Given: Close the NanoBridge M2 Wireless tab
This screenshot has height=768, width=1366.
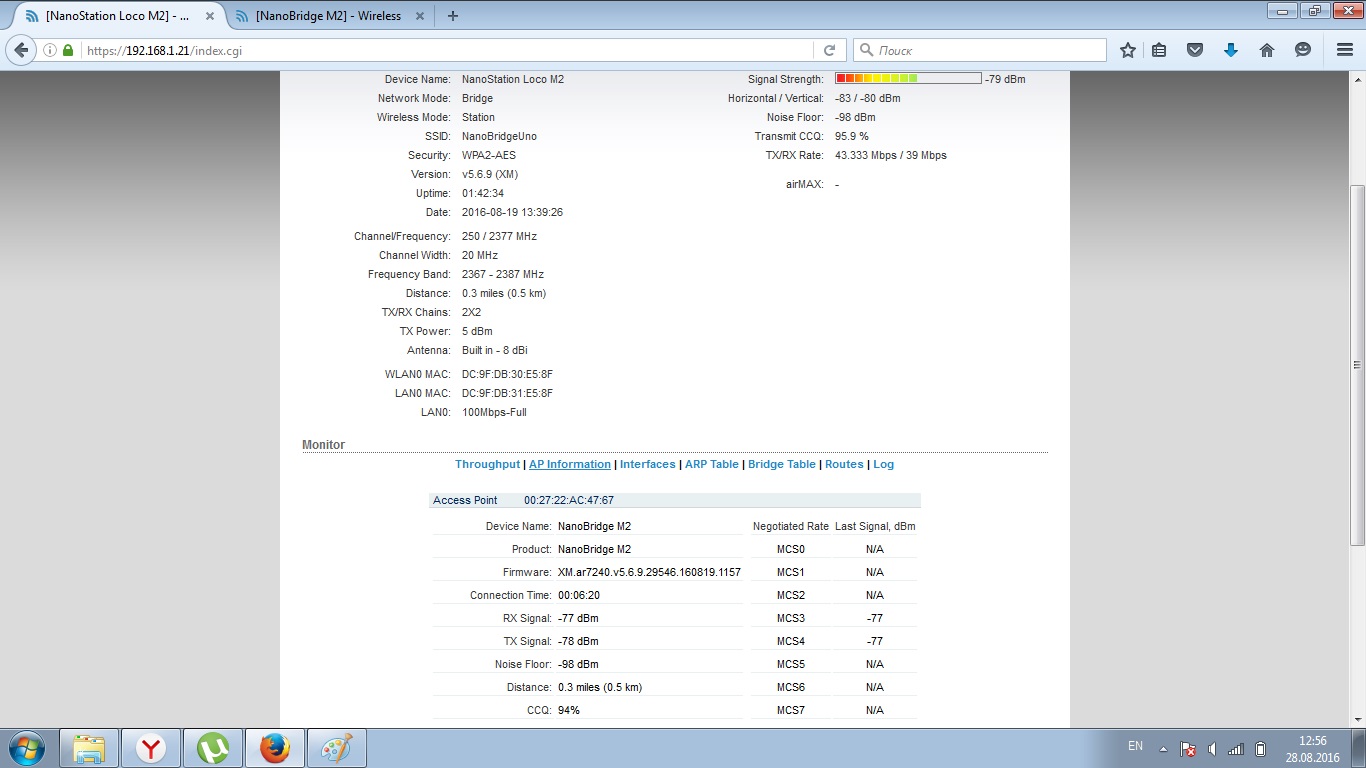Looking at the screenshot, I should (420, 16).
